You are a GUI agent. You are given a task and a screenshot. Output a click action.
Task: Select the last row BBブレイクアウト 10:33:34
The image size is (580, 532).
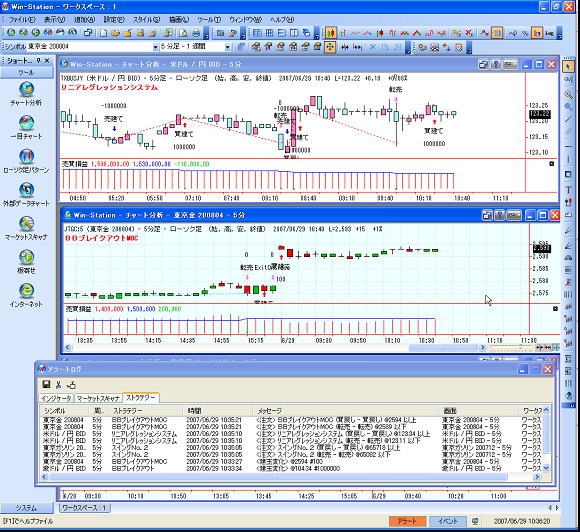pos(291,468)
